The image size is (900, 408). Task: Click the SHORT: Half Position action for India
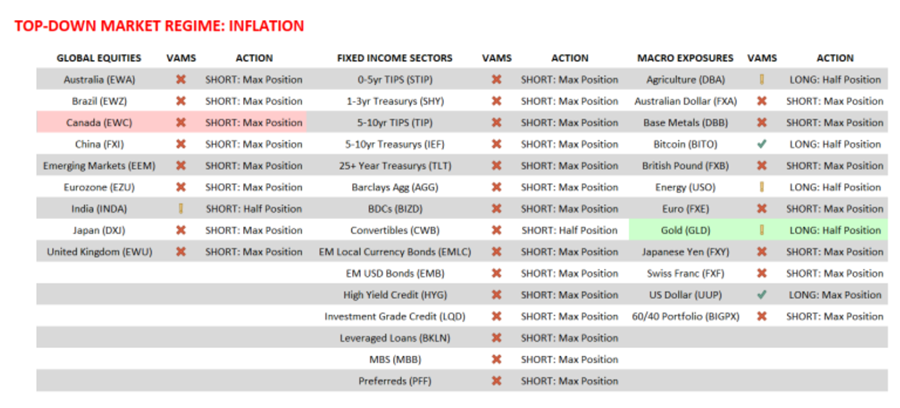pos(254,209)
